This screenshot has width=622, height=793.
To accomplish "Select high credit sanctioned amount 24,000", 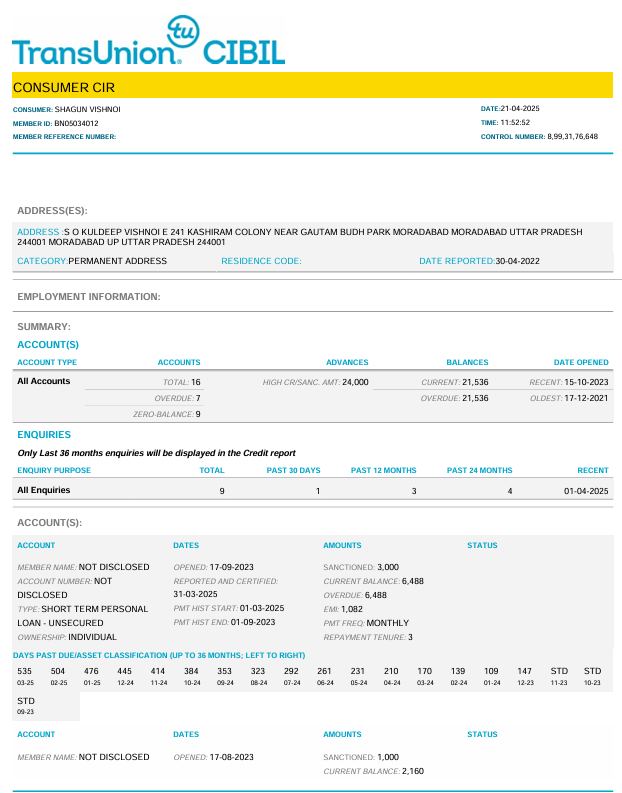I will coord(355,382).
